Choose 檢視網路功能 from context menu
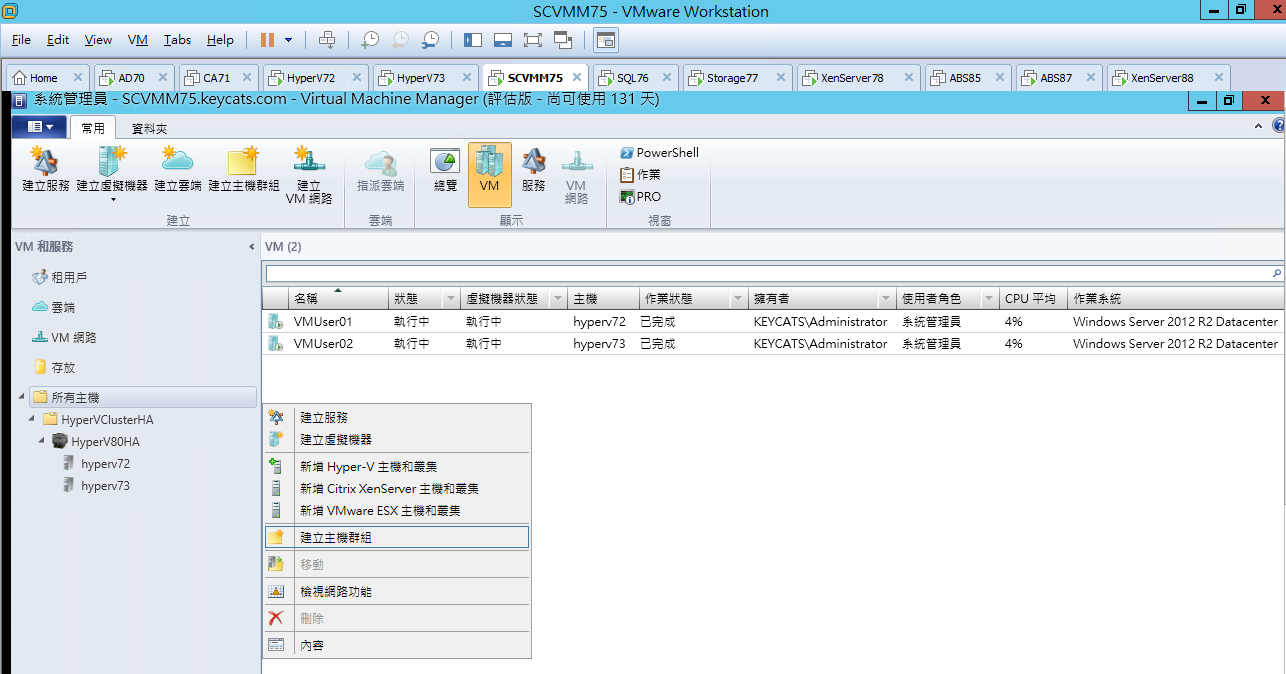This screenshot has height=674, width=1286. pyautogui.click(x=397, y=591)
